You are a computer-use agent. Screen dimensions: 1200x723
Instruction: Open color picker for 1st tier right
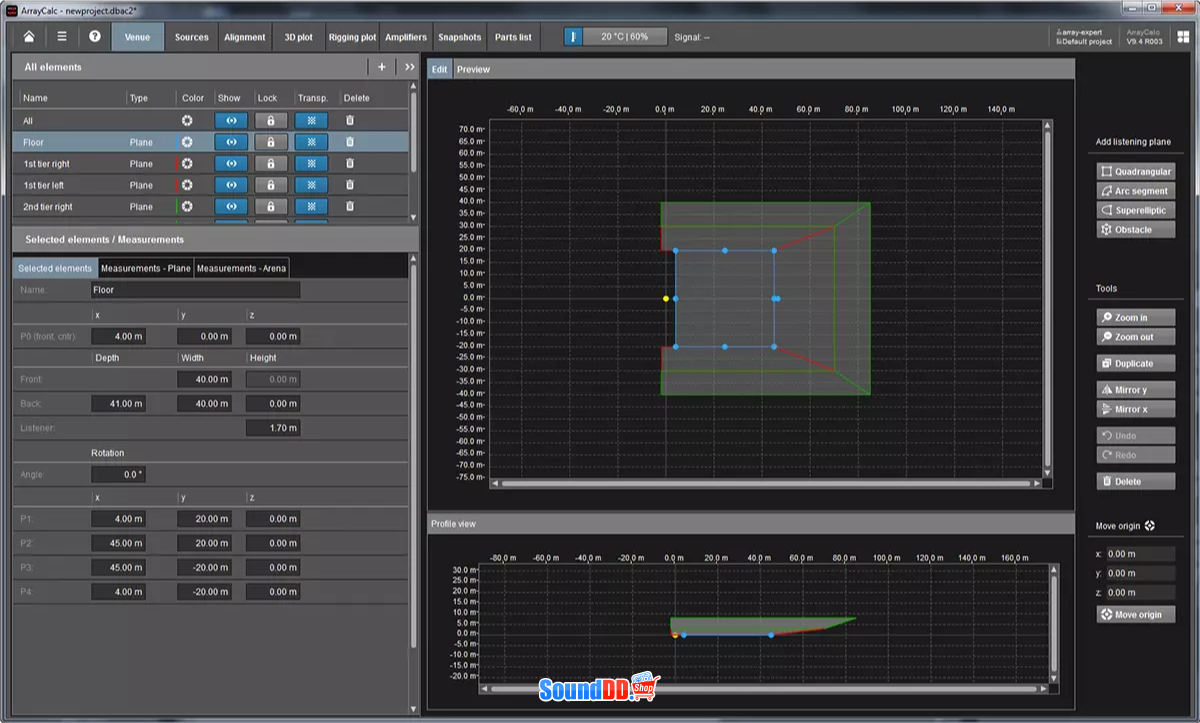coord(187,164)
